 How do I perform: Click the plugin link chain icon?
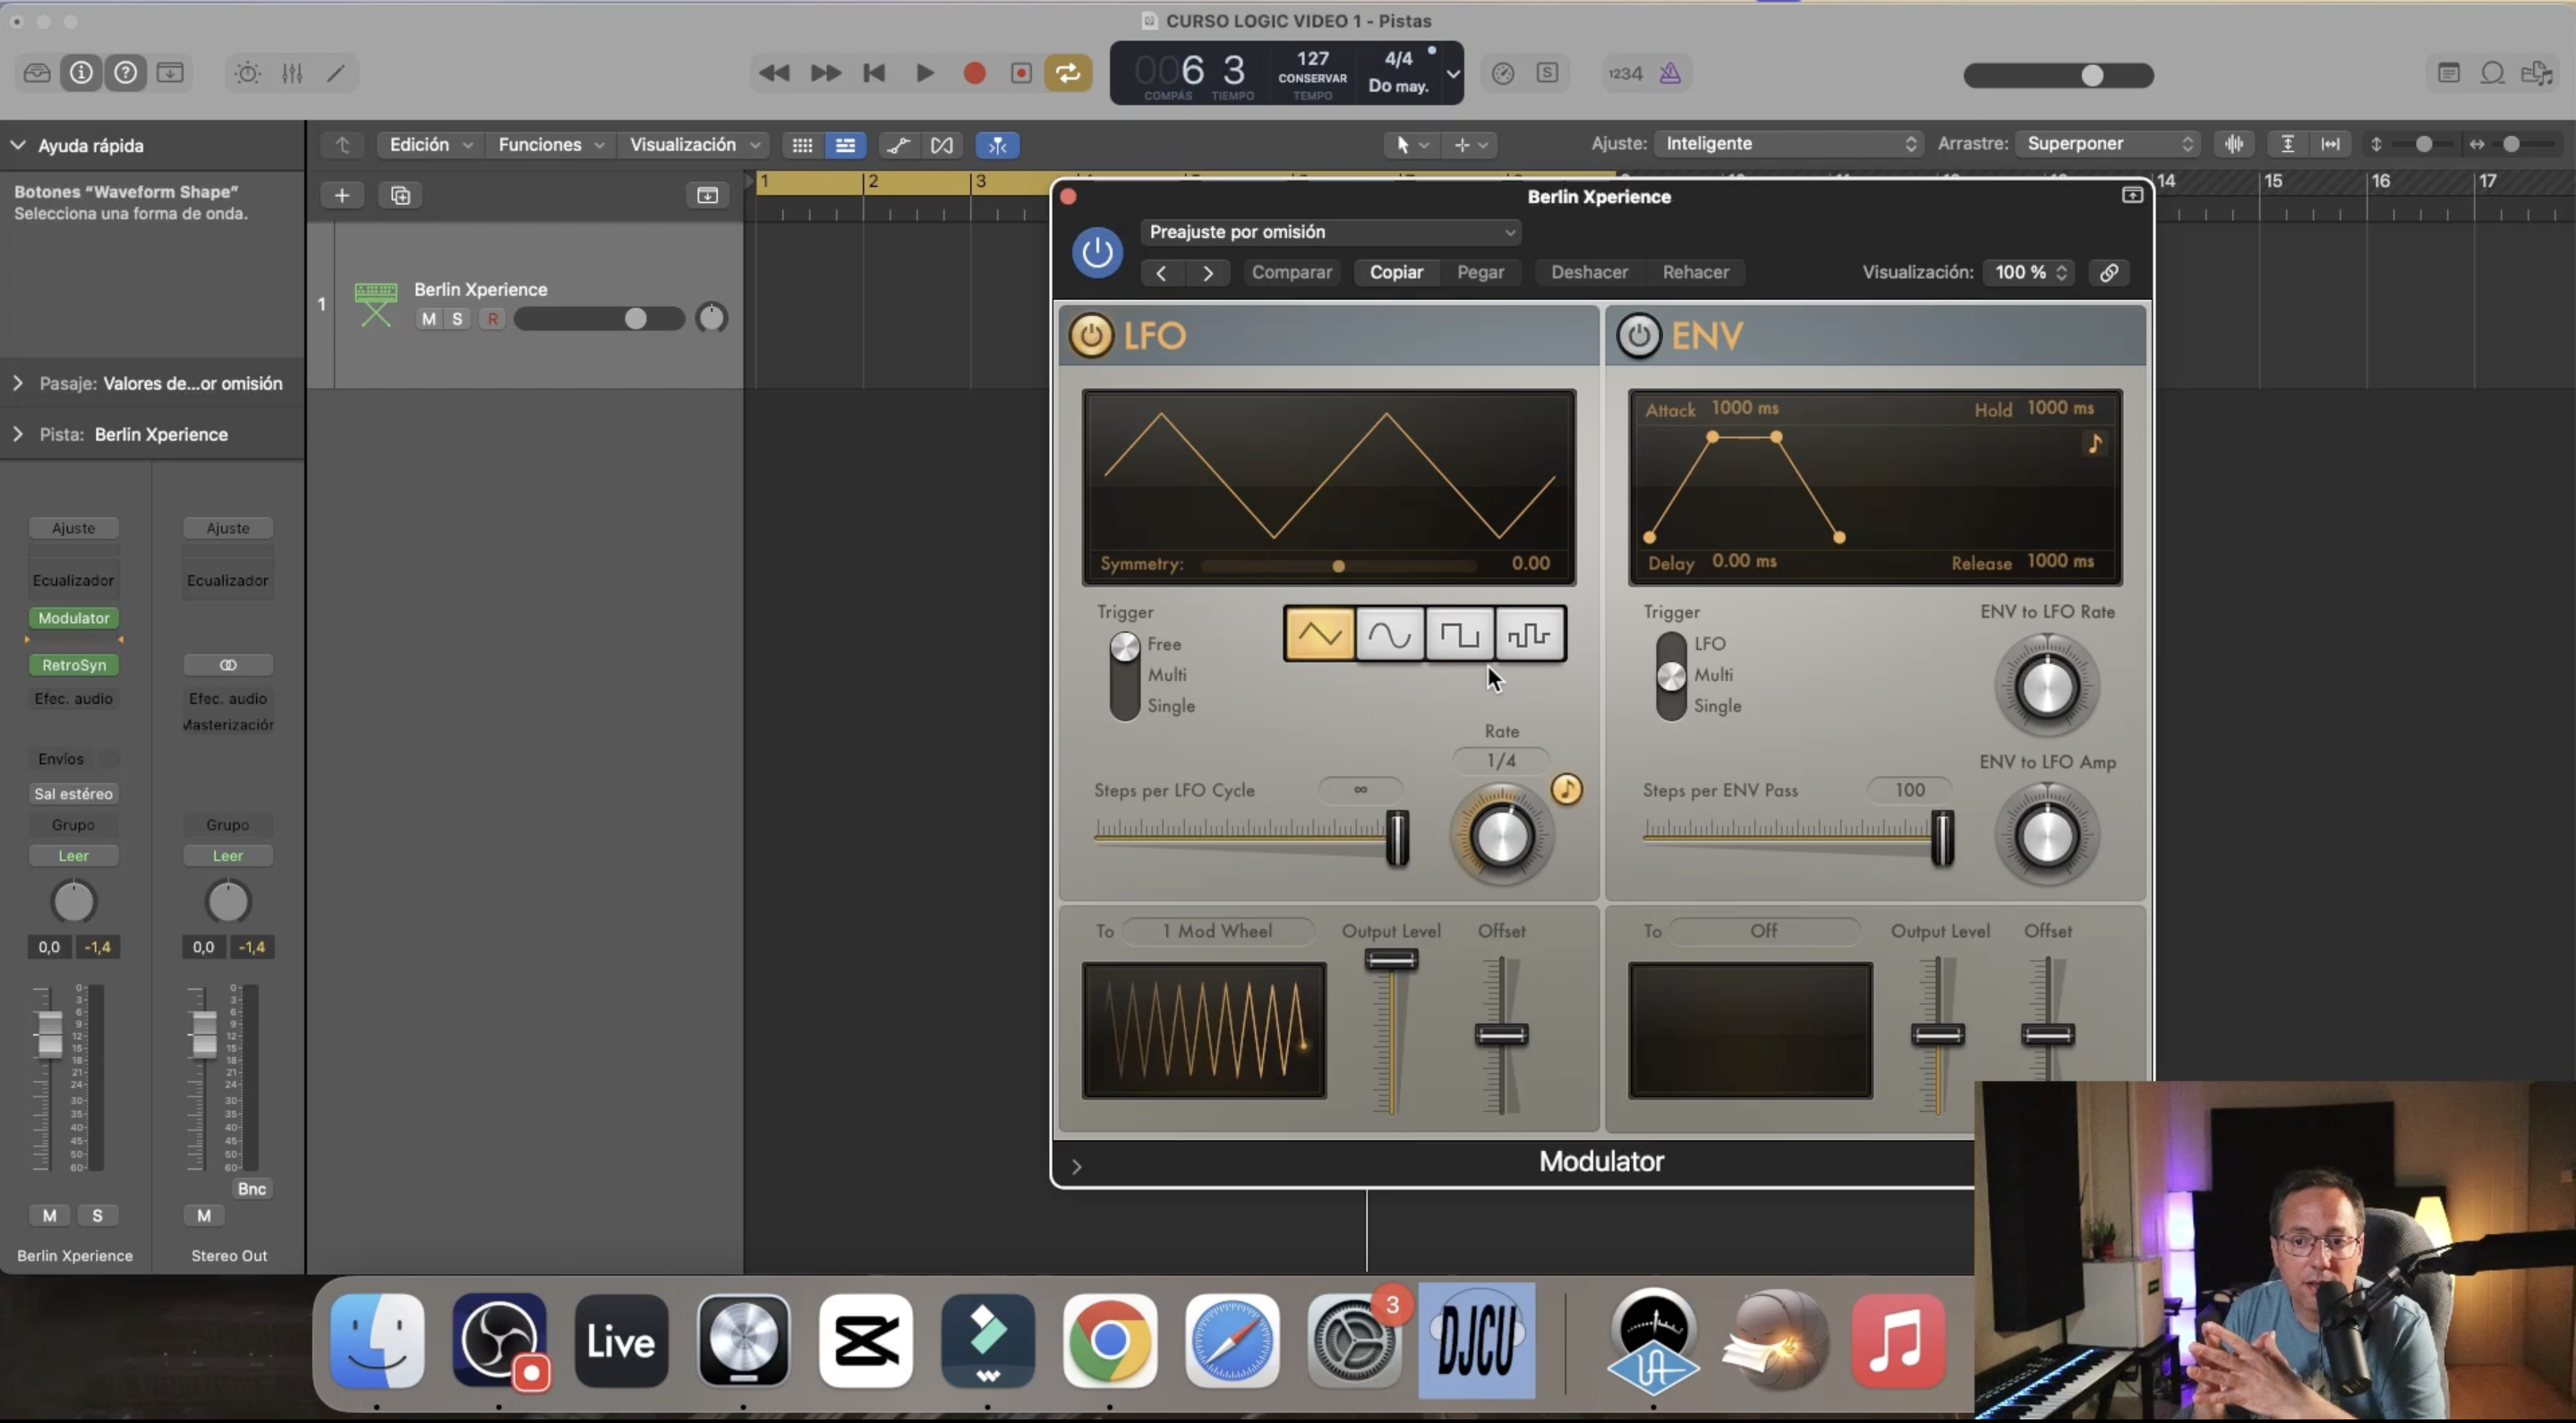pyautogui.click(x=2108, y=272)
